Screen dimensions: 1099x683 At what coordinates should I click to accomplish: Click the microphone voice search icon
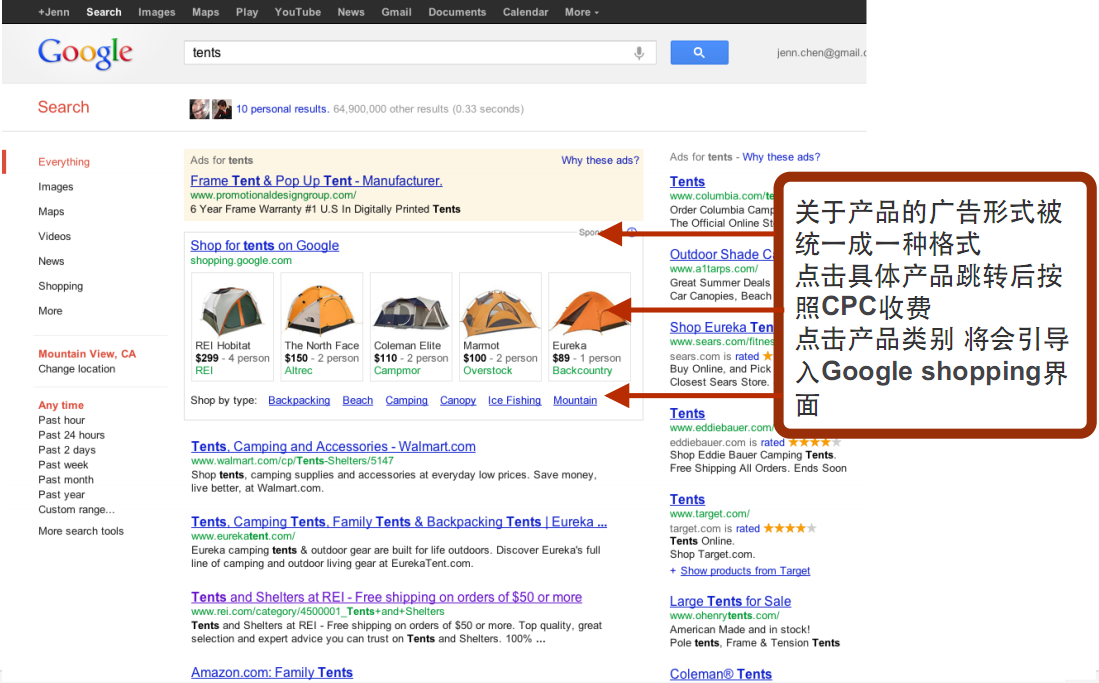[639, 53]
